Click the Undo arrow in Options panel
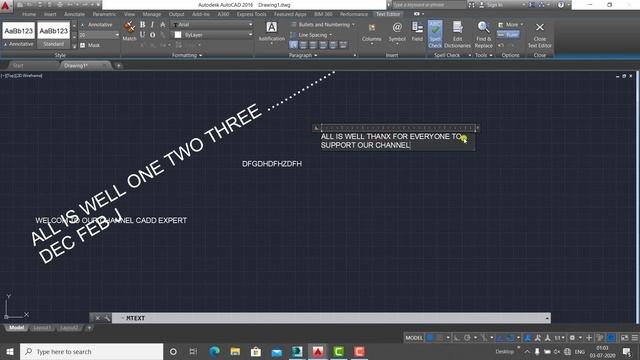The width and height of the screenshot is (640, 360). (x=501, y=45)
